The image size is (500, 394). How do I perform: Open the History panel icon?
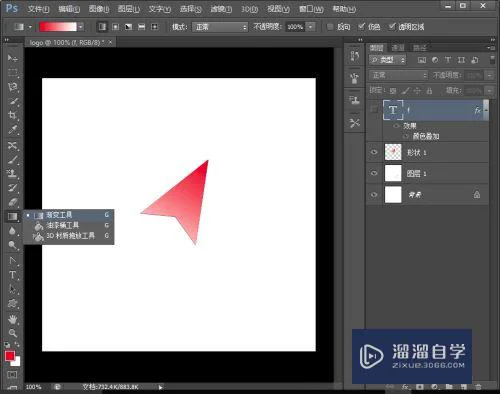pos(355,56)
